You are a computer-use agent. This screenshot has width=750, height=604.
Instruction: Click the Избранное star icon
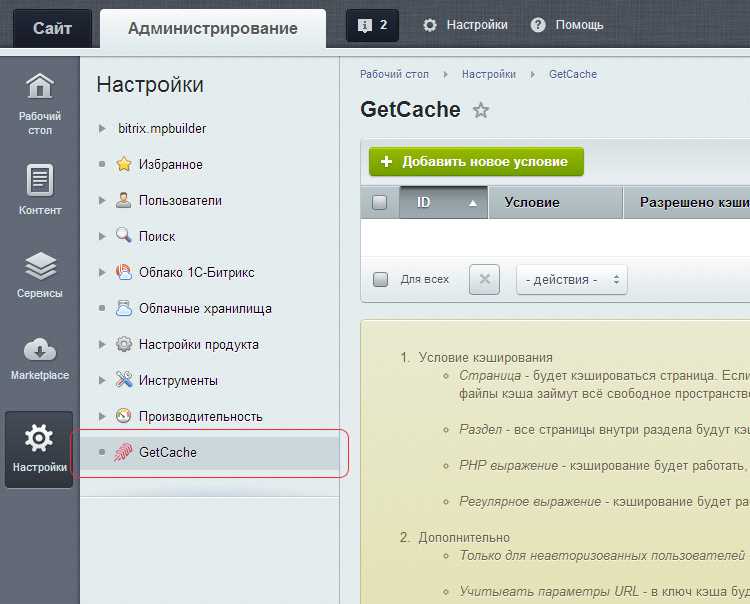tap(124, 164)
